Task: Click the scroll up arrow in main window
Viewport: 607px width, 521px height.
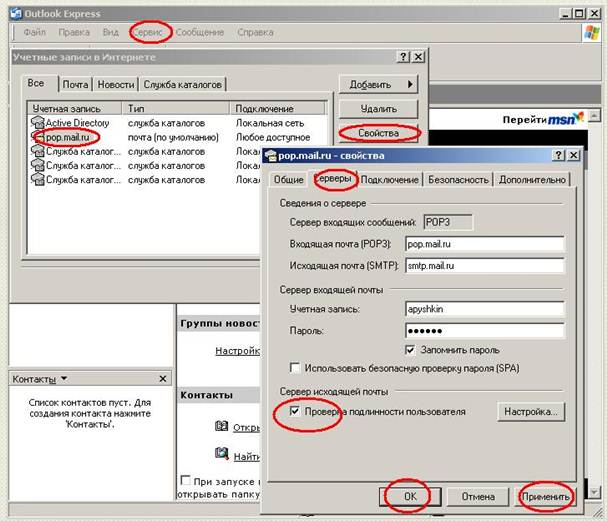Action: 594,115
